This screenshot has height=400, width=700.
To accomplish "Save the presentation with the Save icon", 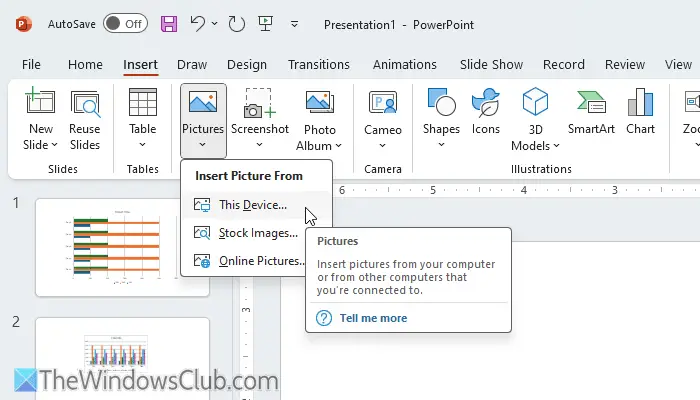I will [169, 24].
